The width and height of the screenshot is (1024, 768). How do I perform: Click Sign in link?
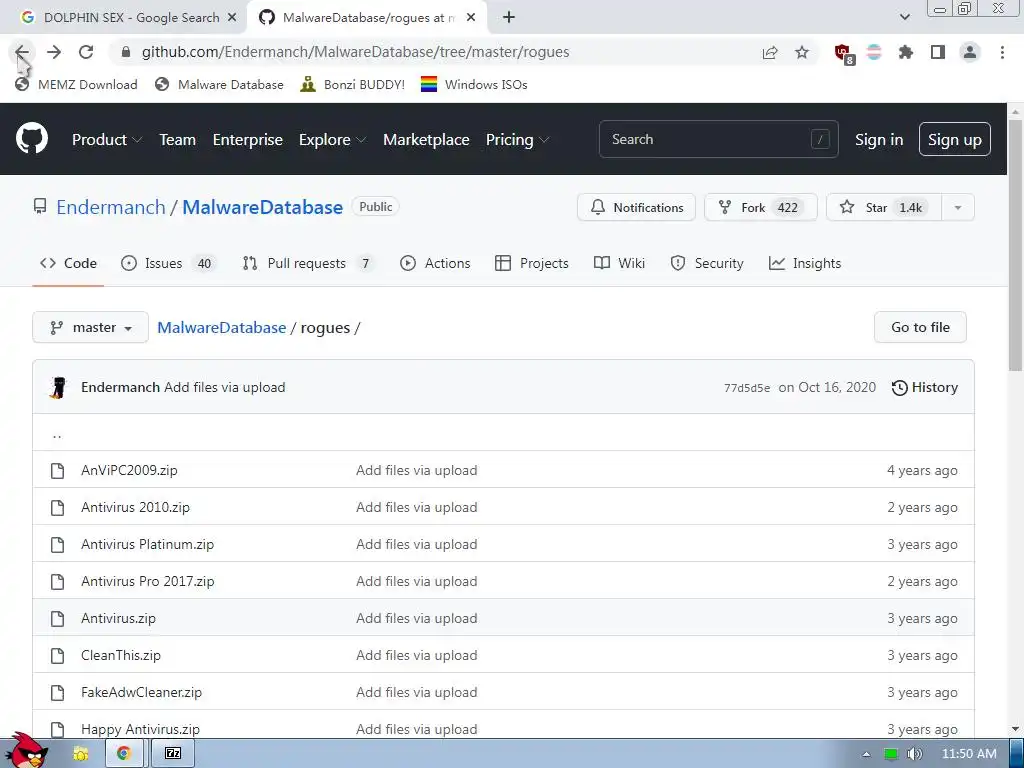879,140
